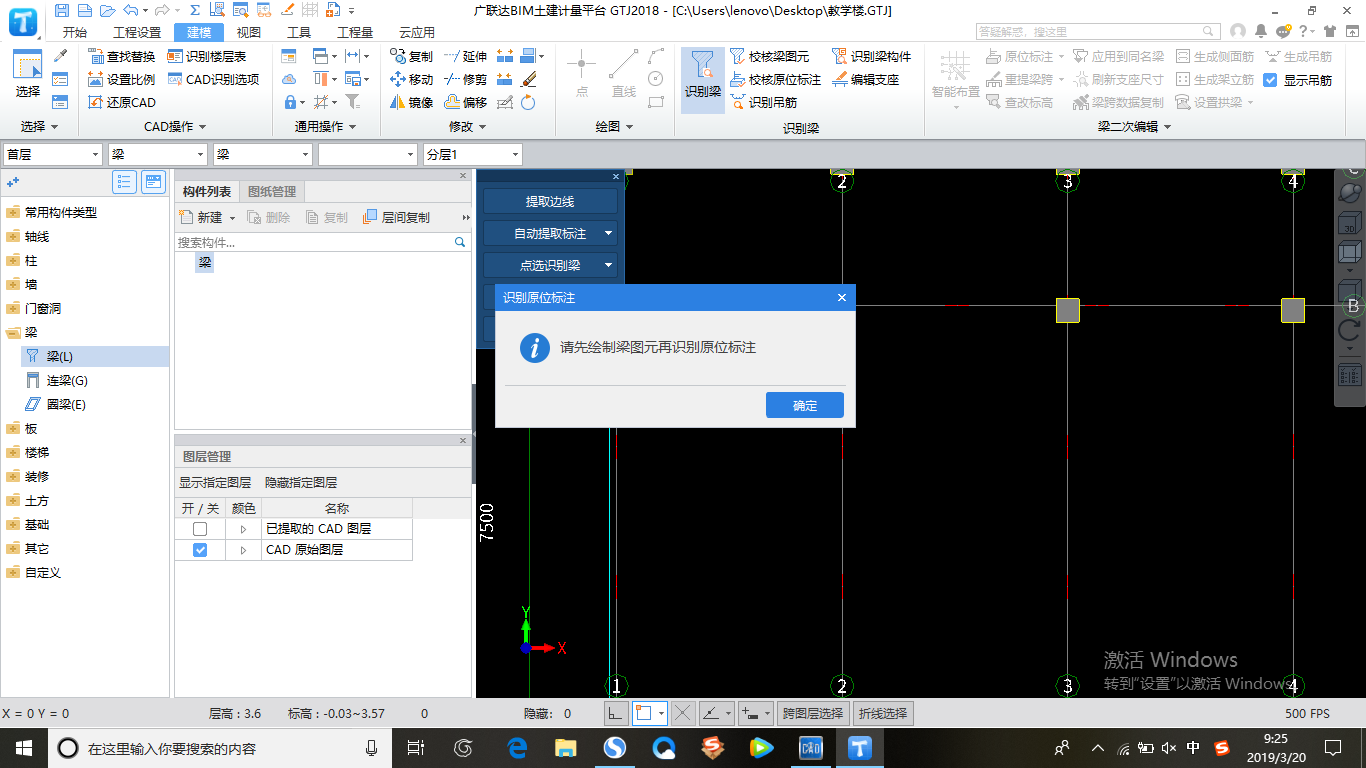Click the 层间复制 button
Viewport: 1366px width, 768px height.
[396, 217]
